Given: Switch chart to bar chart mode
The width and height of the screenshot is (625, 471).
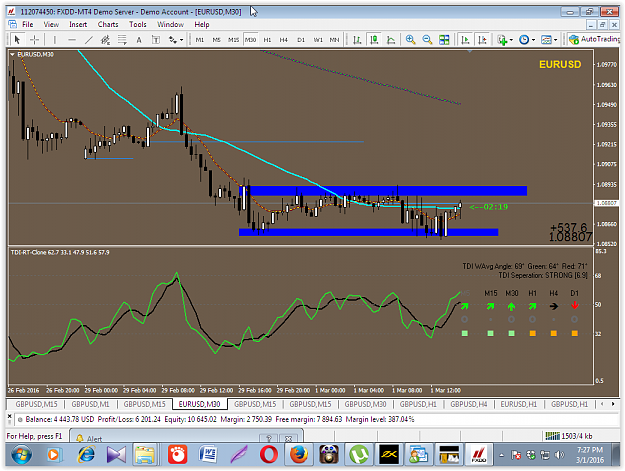Looking at the screenshot, I should pyautogui.click(x=357, y=39).
